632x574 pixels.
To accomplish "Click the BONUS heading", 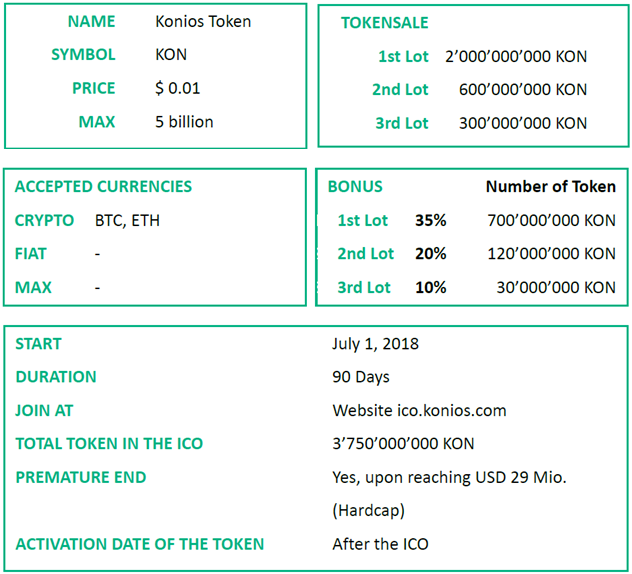I will [355, 186].
